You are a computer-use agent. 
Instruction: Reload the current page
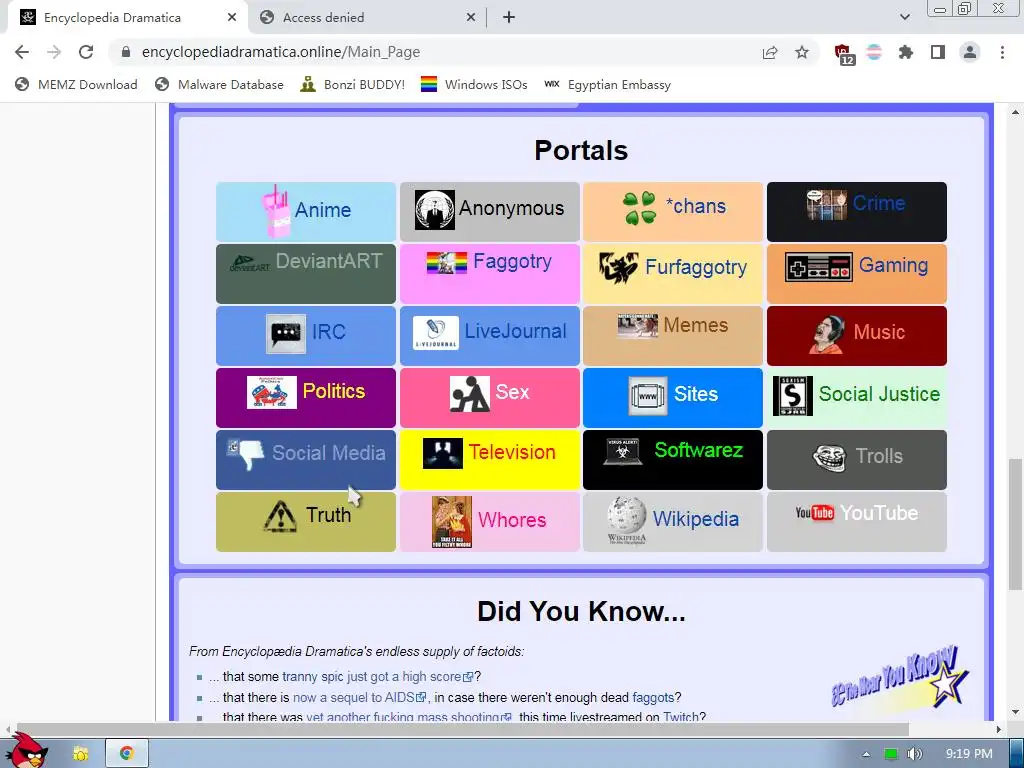tap(86, 52)
